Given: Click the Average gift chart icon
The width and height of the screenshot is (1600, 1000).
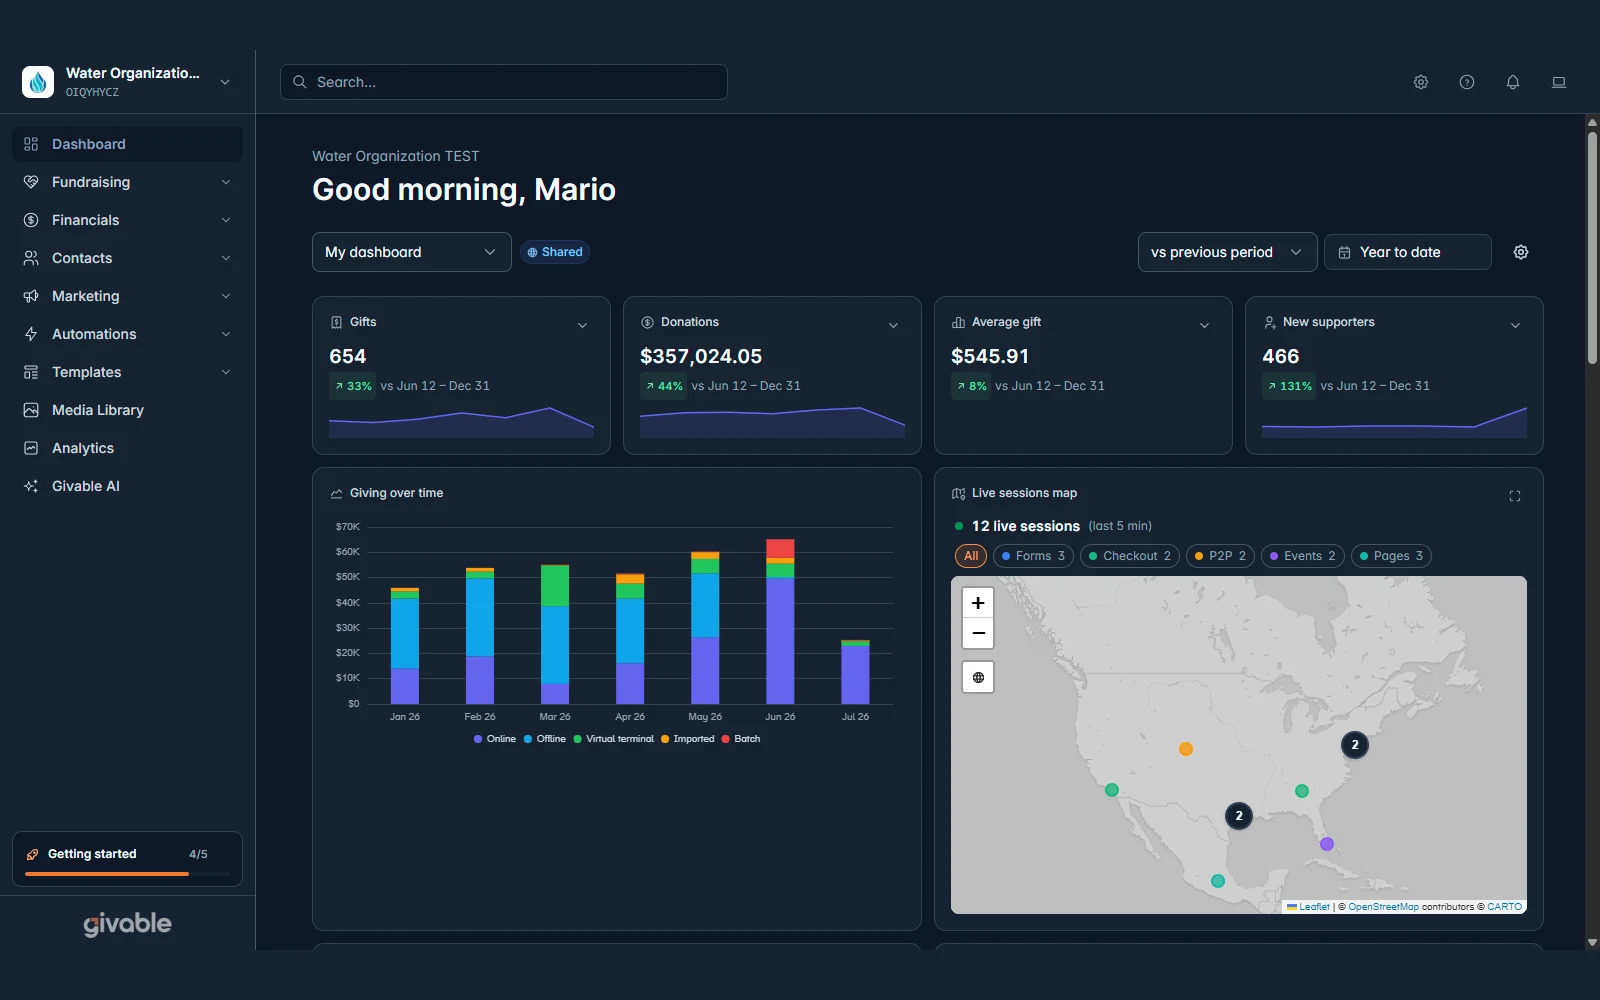Looking at the screenshot, I should 958,322.
